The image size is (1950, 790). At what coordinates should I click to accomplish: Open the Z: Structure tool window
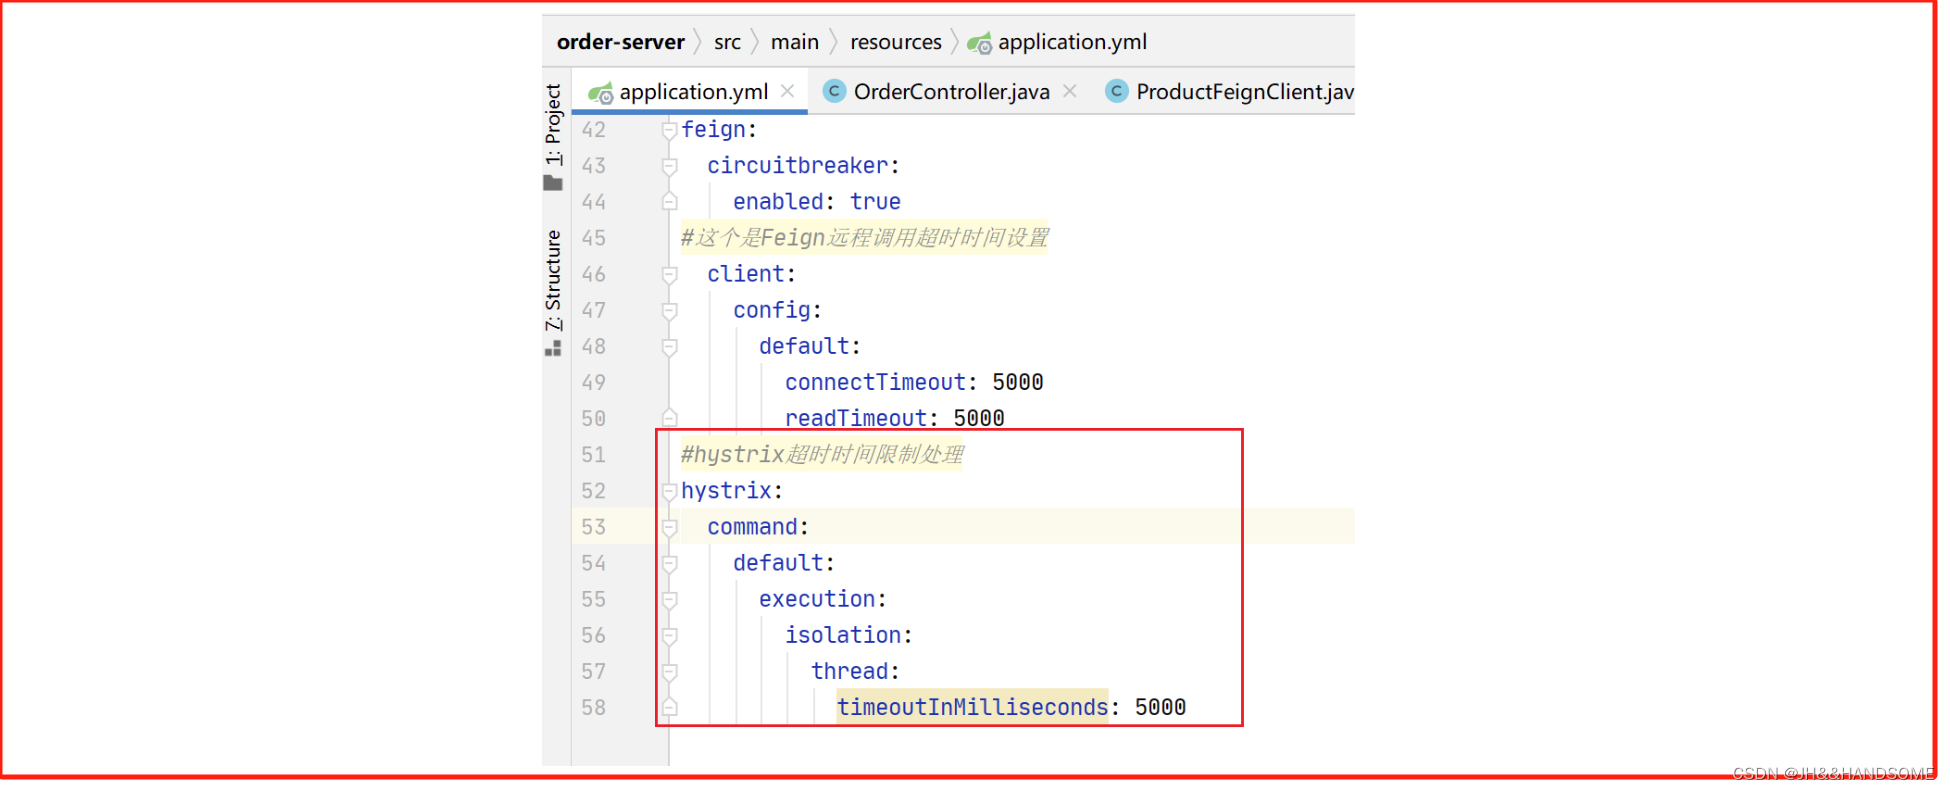553,280
